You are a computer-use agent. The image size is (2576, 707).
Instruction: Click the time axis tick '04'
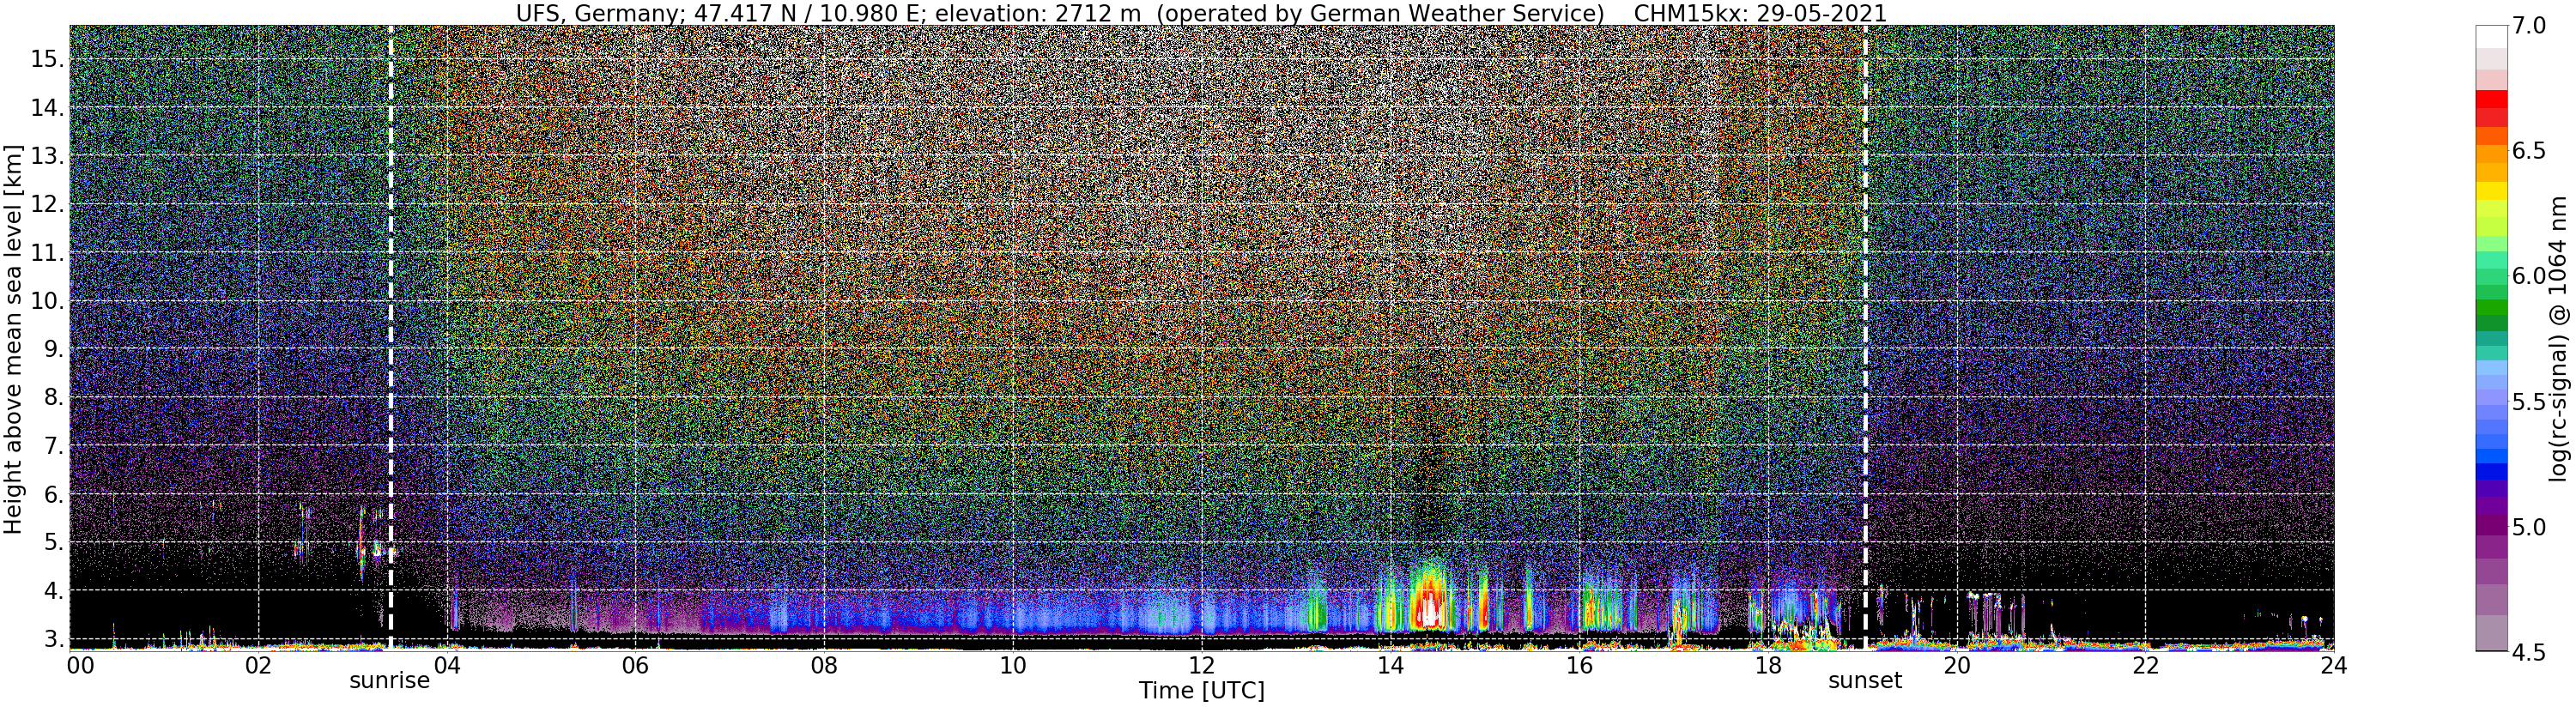tap(447, 665)
